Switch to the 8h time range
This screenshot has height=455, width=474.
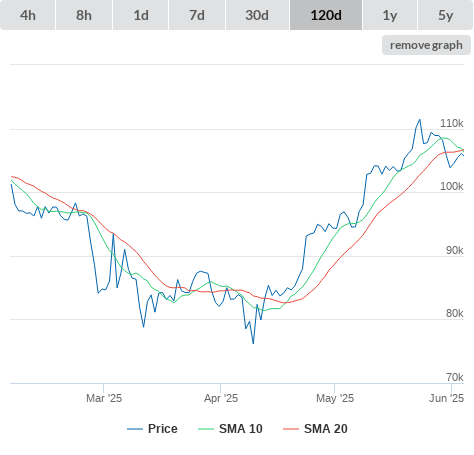(x=84, y=15)
